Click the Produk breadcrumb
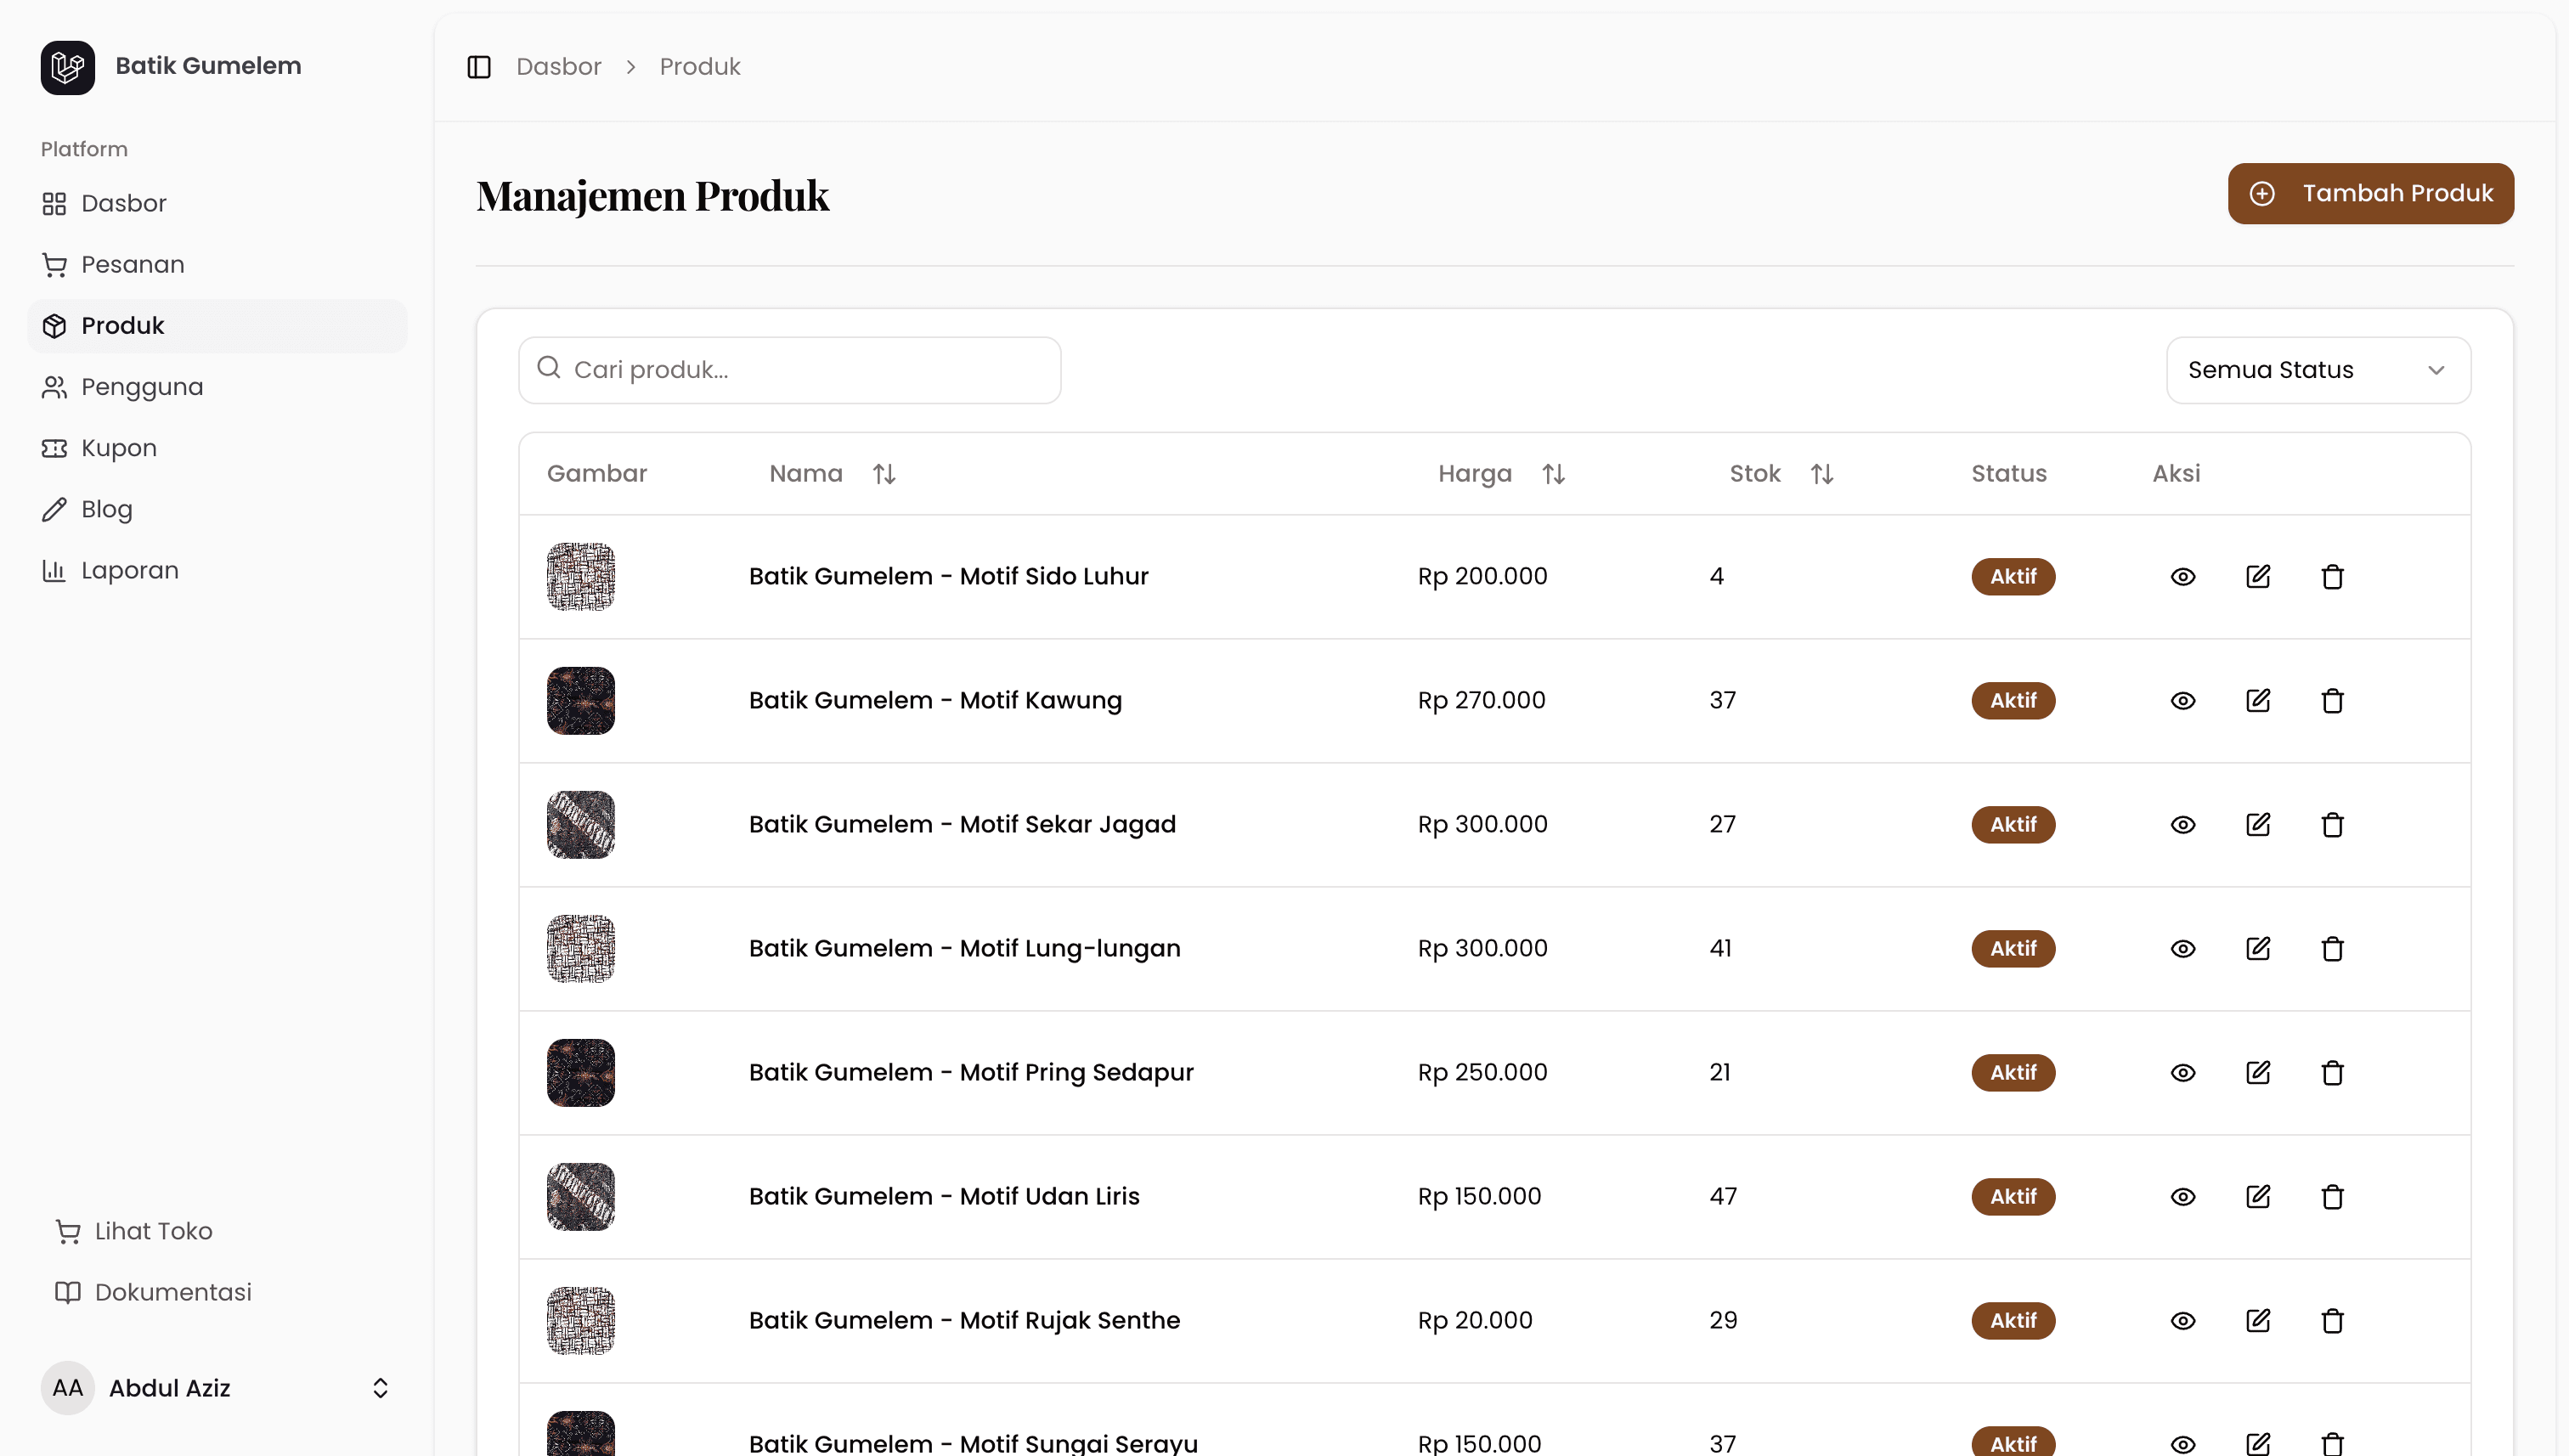The image size is (2569, 1456). click(x=700, y=67)
